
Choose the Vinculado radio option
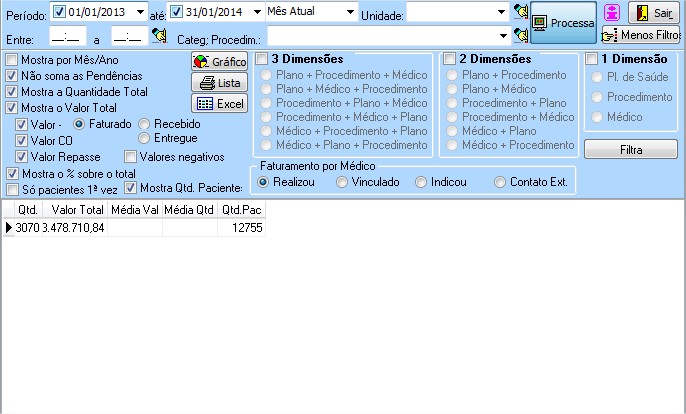coord(342,182)
